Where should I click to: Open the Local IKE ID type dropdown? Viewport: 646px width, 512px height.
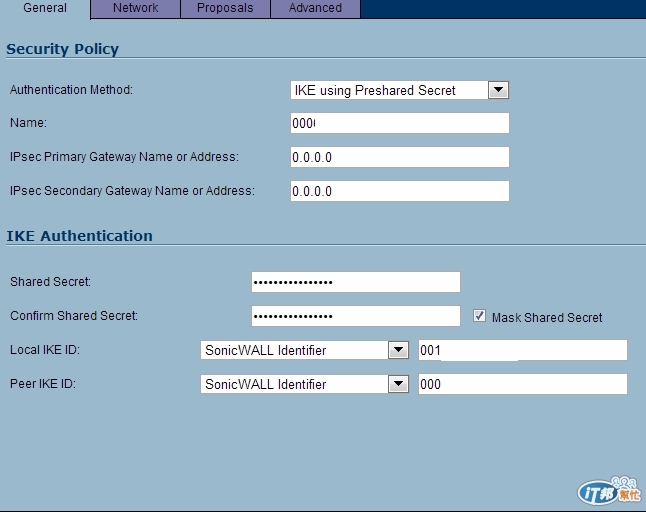tap(304, 350)
